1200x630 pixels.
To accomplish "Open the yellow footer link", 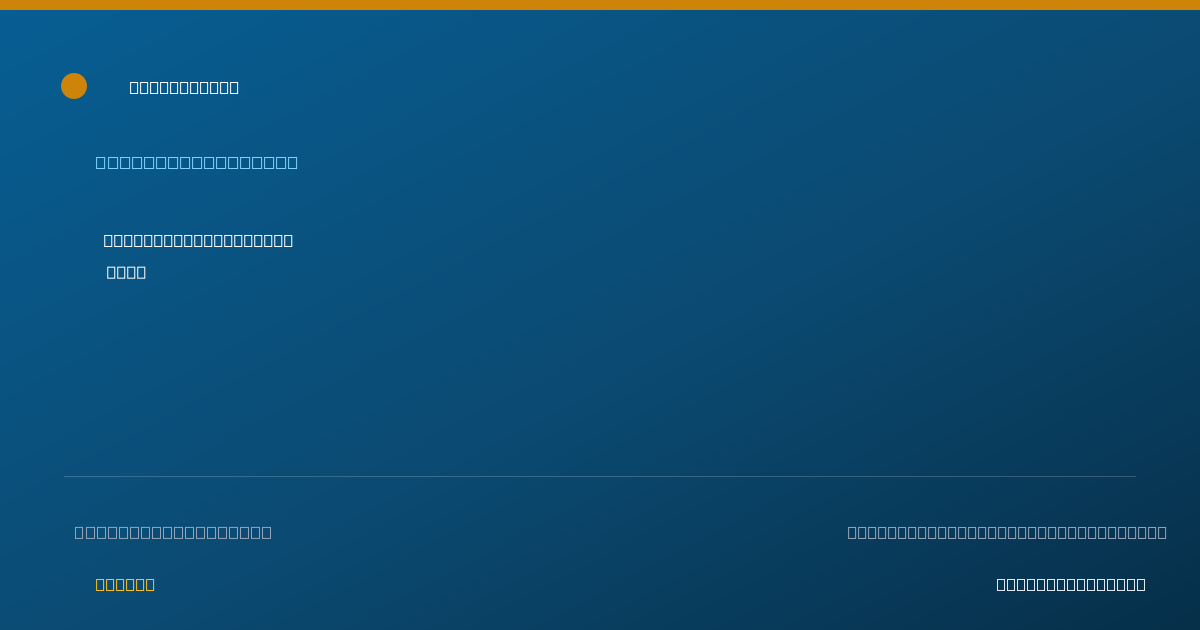I will tap(125, 584).
